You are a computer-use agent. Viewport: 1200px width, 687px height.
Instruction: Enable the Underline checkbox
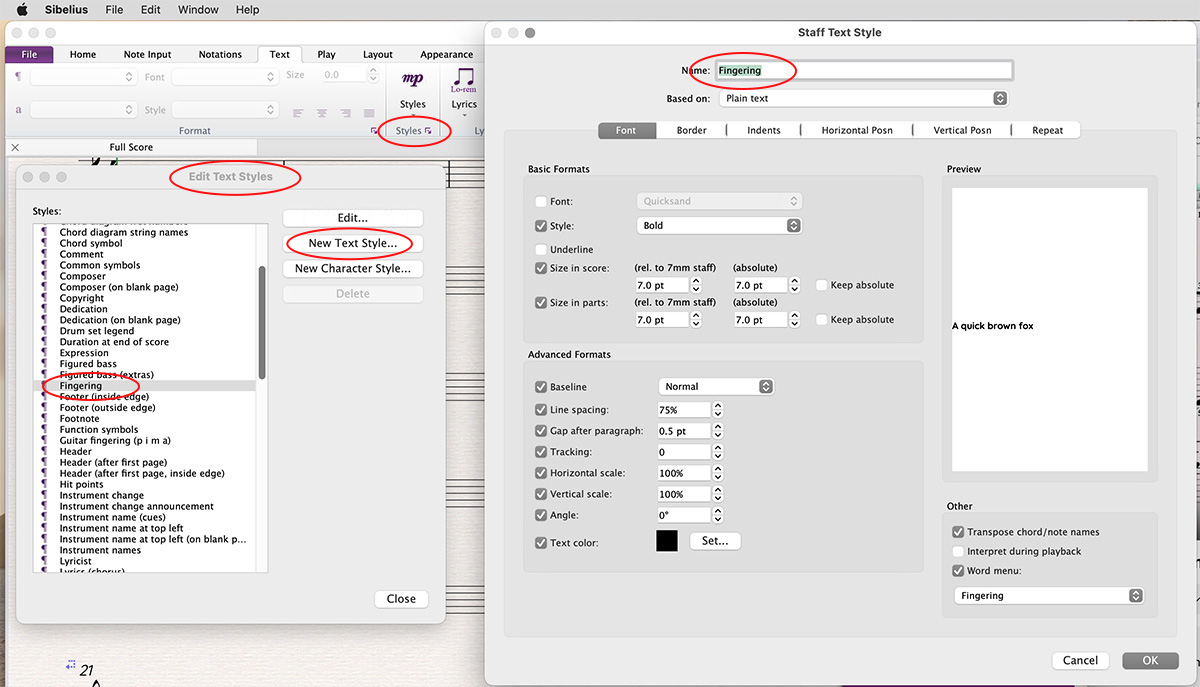pos(541,249)
